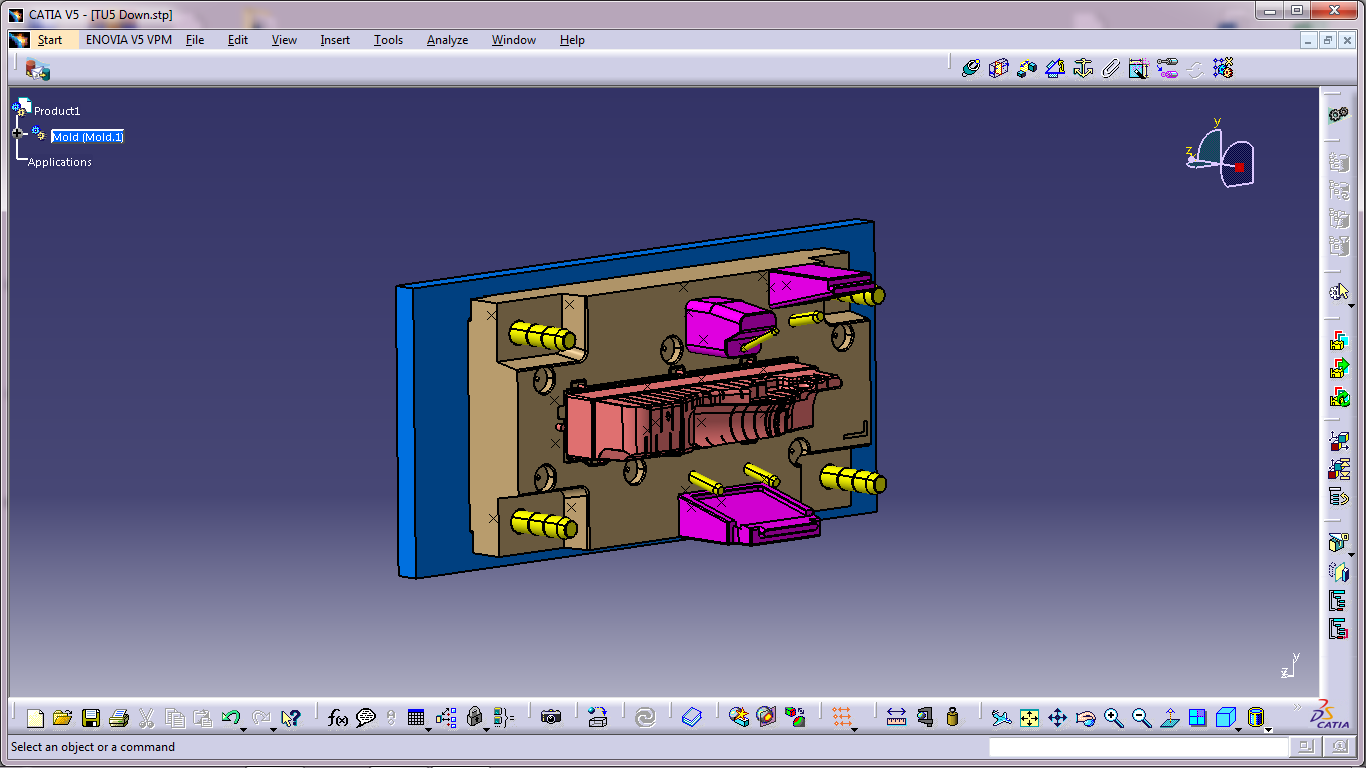This screenshot has width=1366, height=768.
Task: Click the Start menu button
Action: (50, 40)
